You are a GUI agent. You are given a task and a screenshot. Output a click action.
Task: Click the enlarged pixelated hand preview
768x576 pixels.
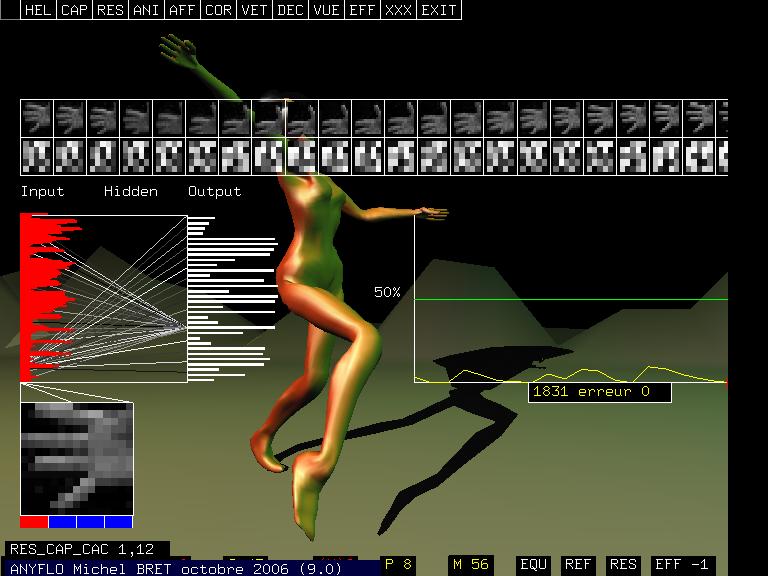pyautogui.click(x=76, y=458)
